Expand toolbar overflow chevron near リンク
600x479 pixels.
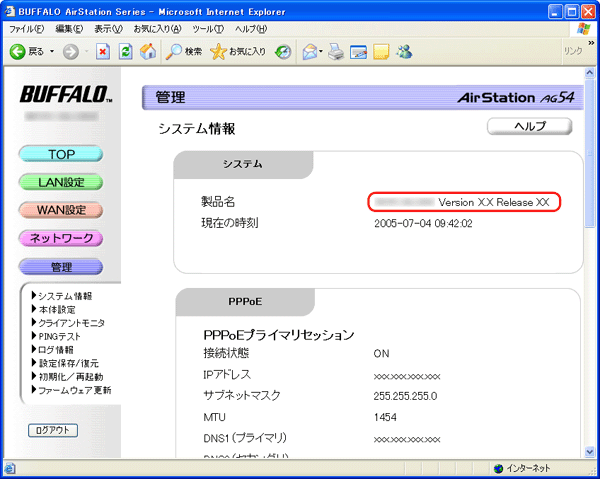[x=591, y=42]
